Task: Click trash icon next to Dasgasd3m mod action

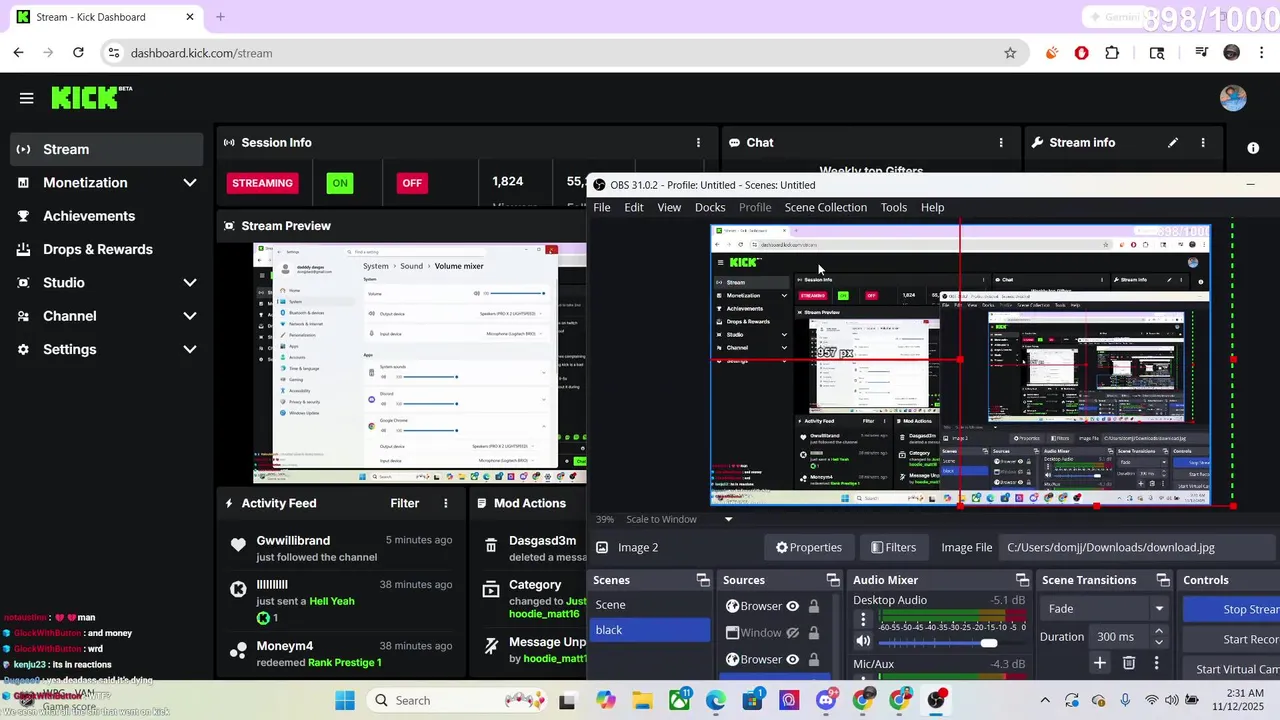Action: click(491, 546)
